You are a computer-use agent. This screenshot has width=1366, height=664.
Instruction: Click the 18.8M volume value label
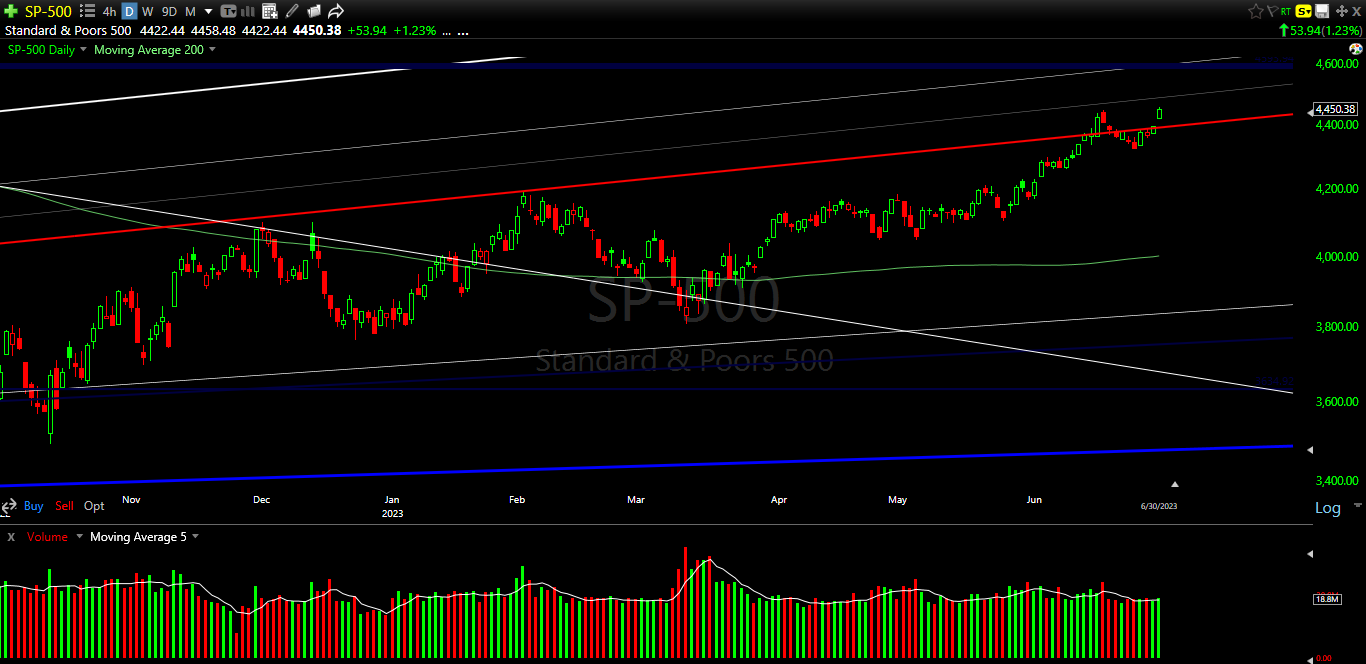1328,599
